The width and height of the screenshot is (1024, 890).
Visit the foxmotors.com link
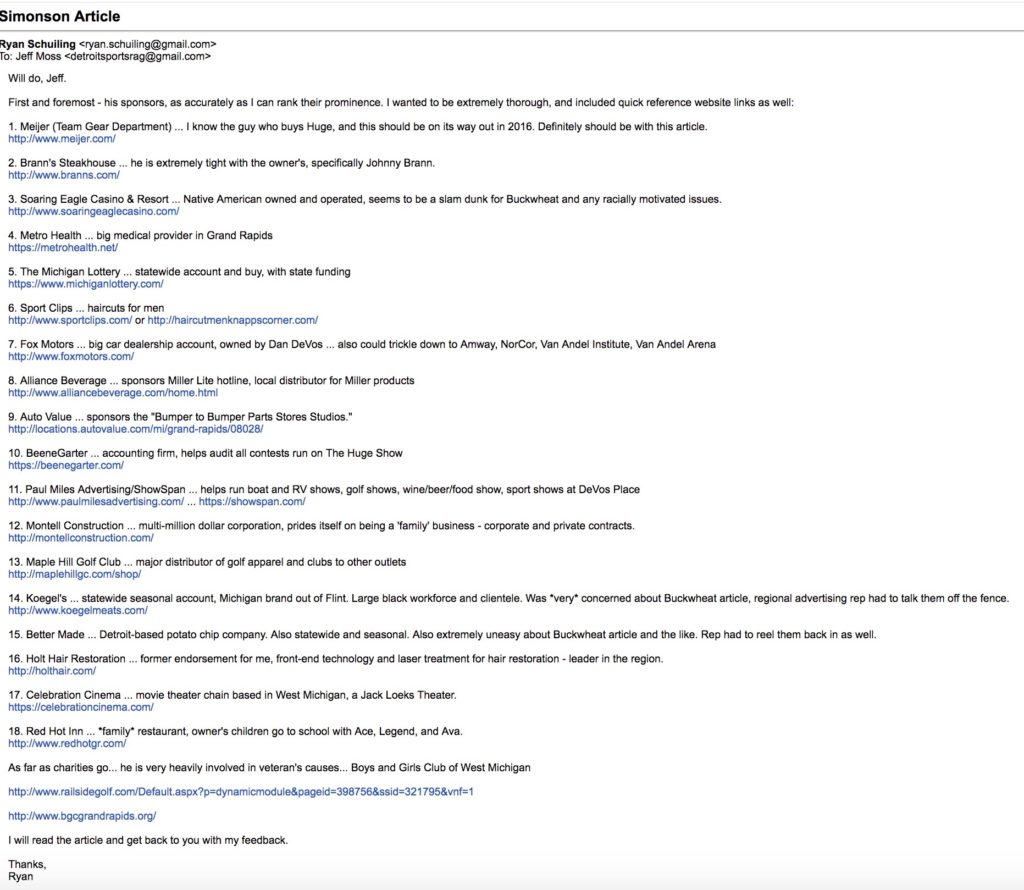pyautogui.click(x=71, y=357)
